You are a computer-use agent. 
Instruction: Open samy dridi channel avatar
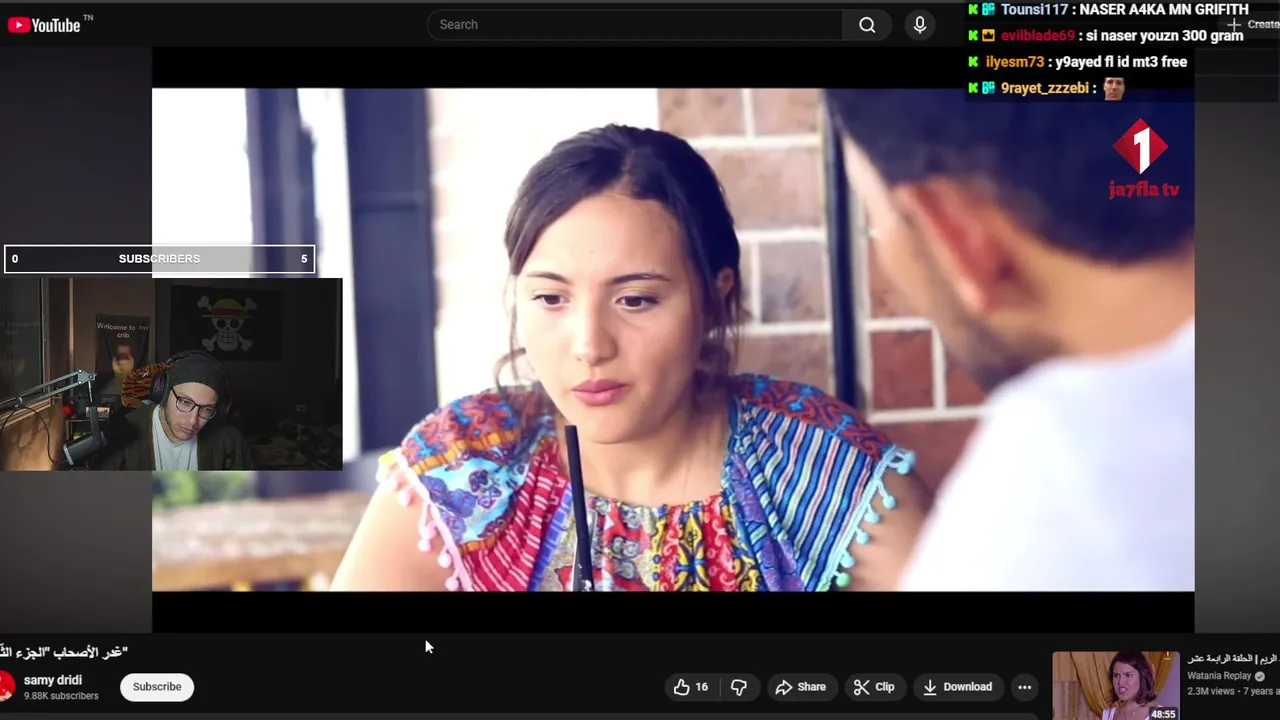coord(6,686)
